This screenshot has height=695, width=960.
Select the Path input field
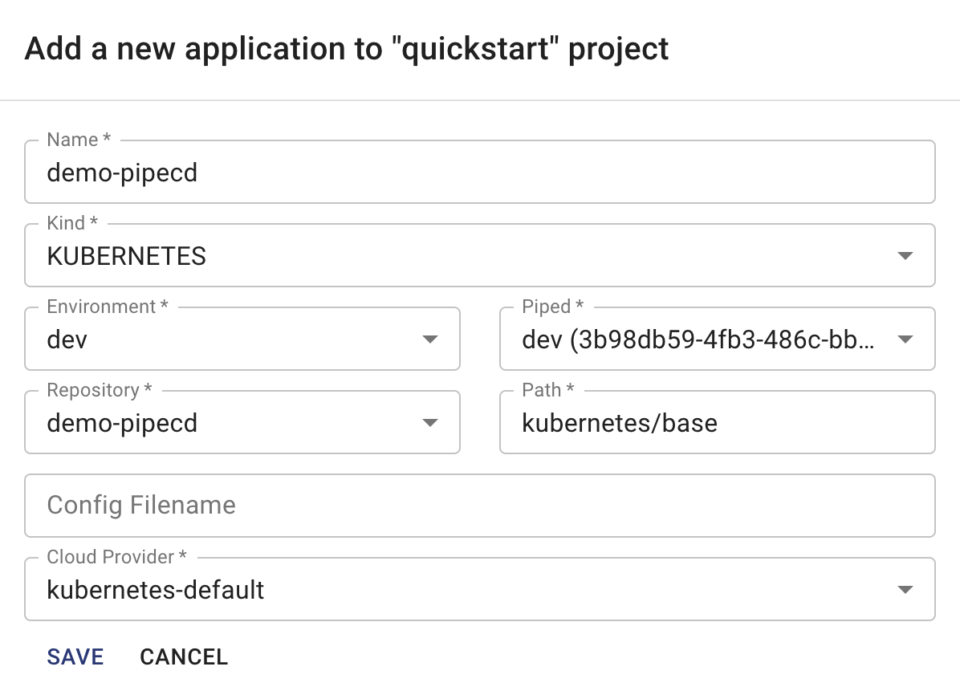tap(700, 422)
